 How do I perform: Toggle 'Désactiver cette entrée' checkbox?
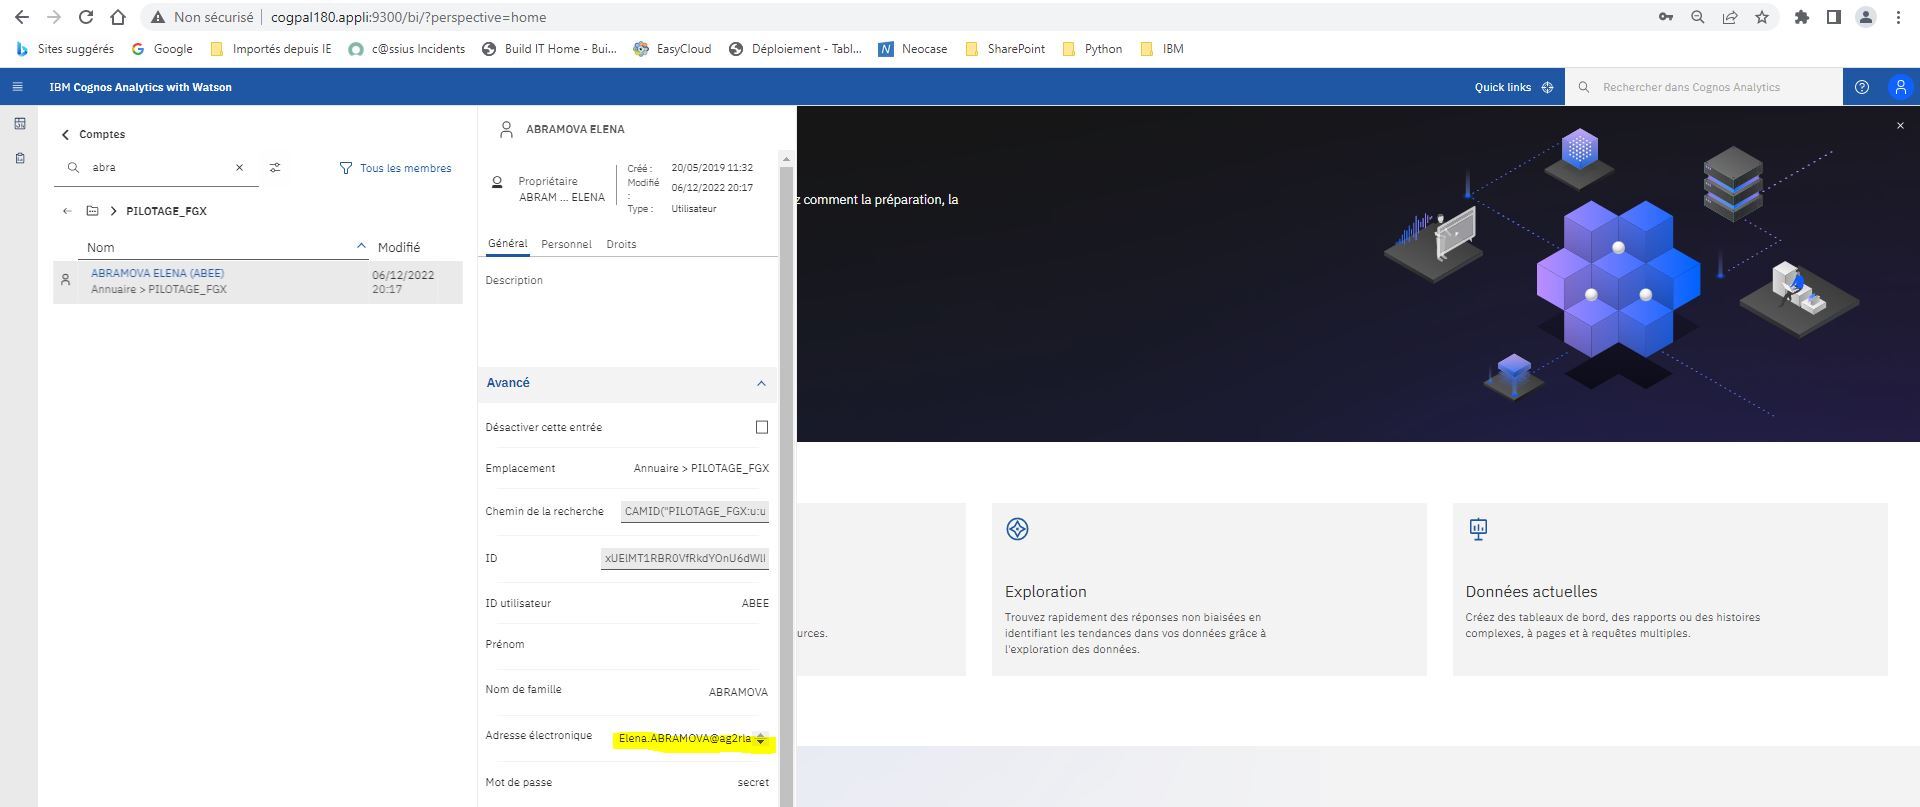point(762,427)
